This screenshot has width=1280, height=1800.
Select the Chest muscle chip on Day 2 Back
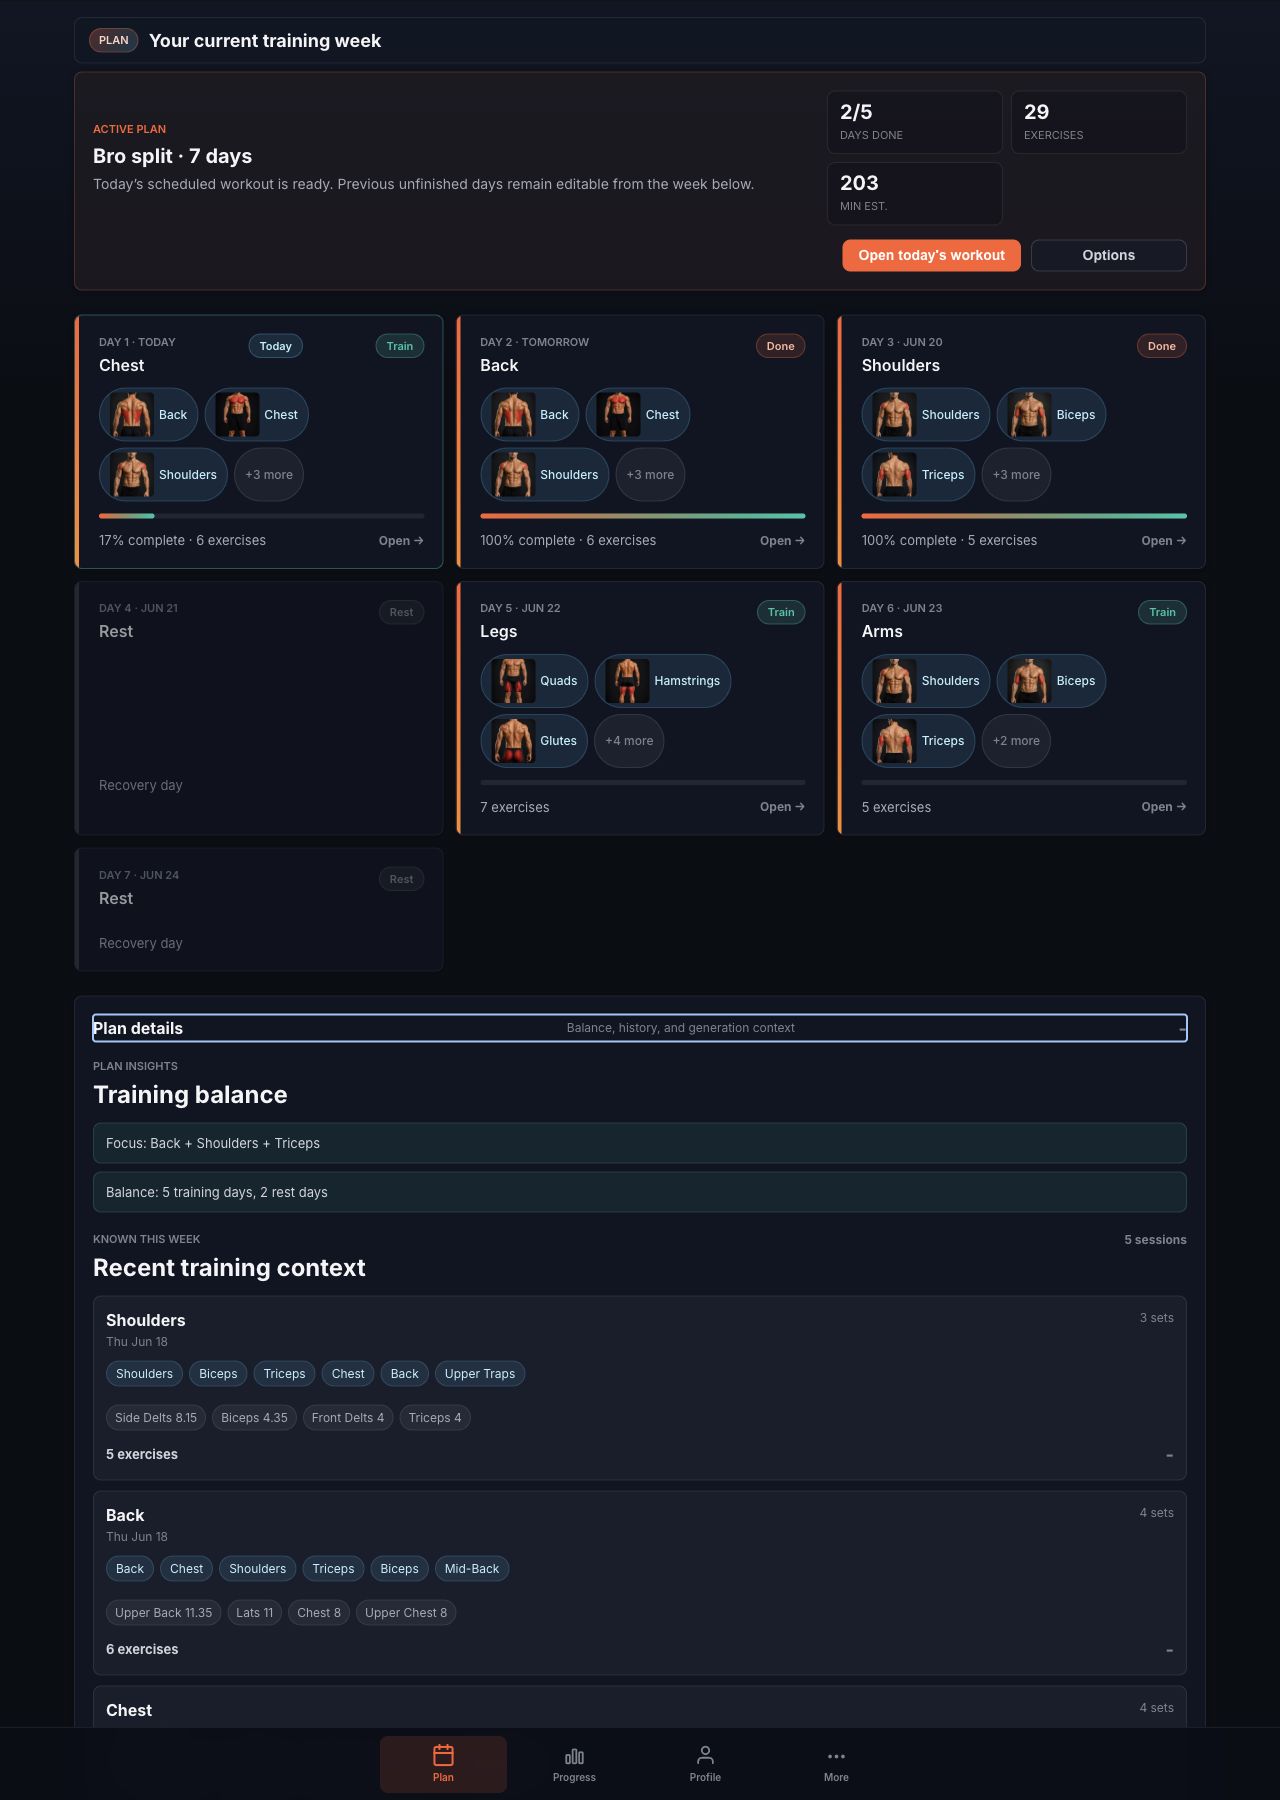[x=638, y=414]
